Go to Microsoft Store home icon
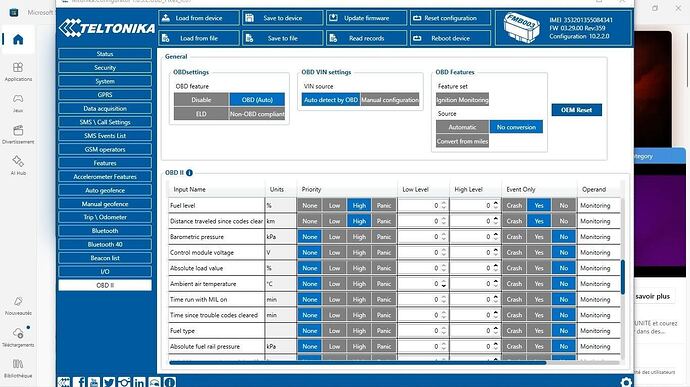690x387 pixels. (18, 40)
